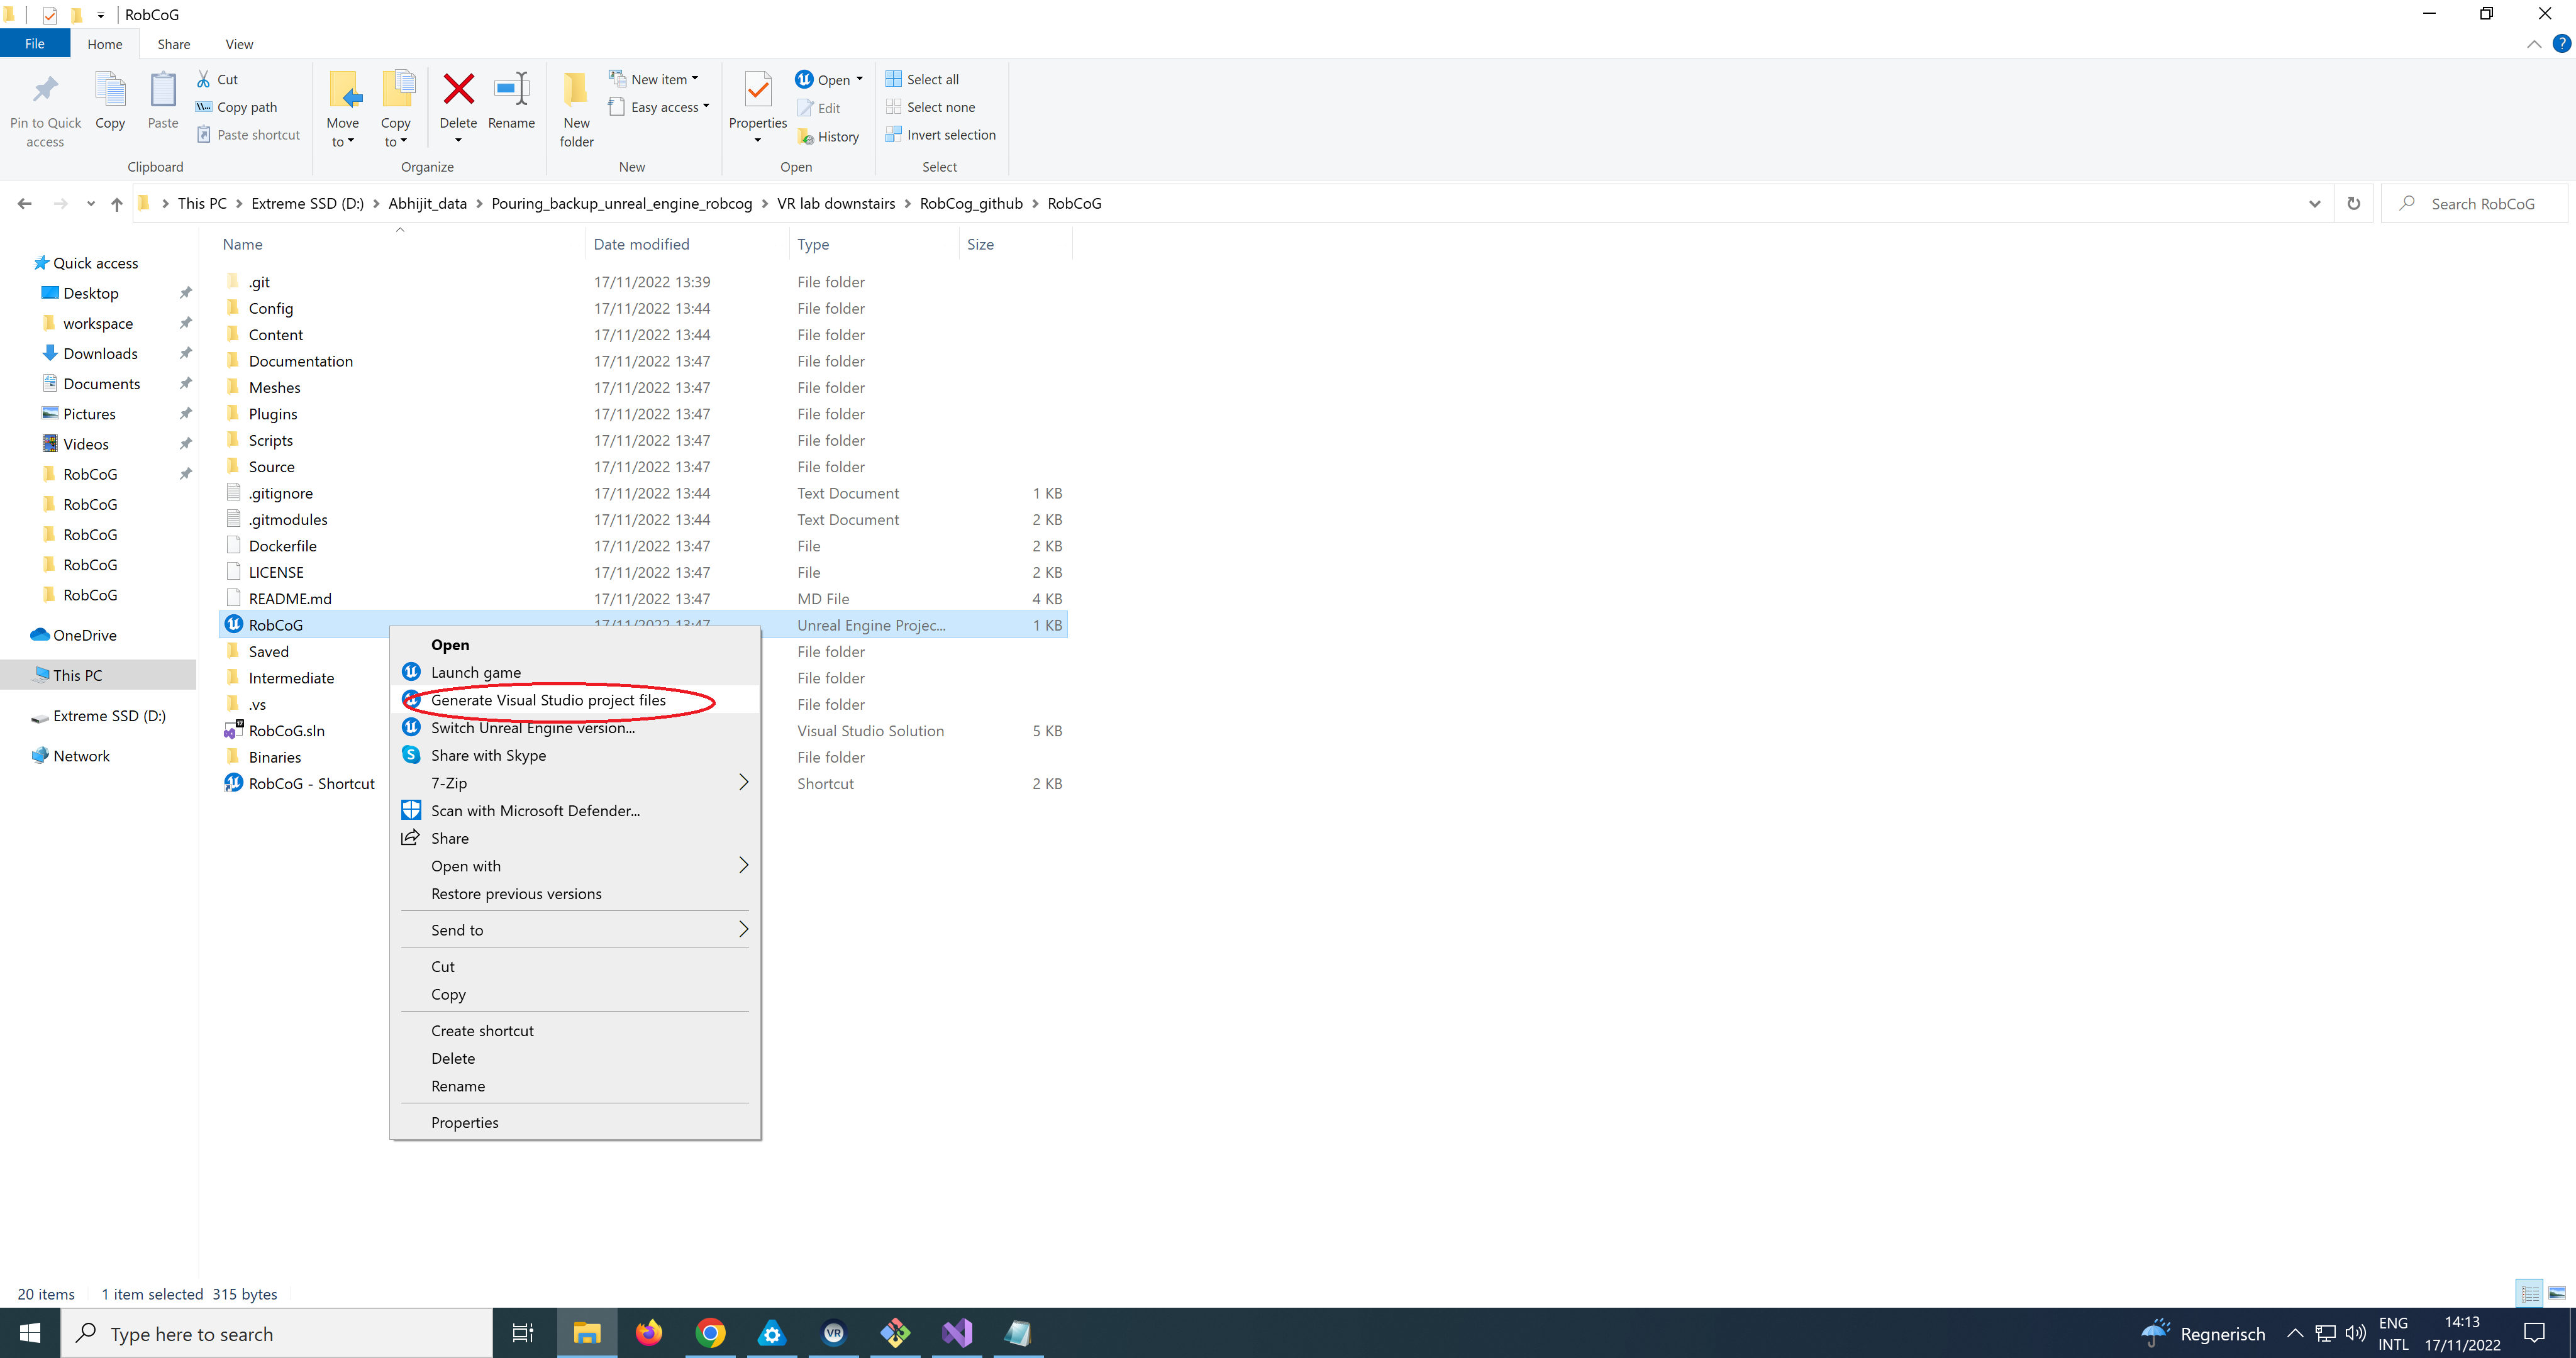
Task: Click the Copy path ribbon icon
Action: 204,107
